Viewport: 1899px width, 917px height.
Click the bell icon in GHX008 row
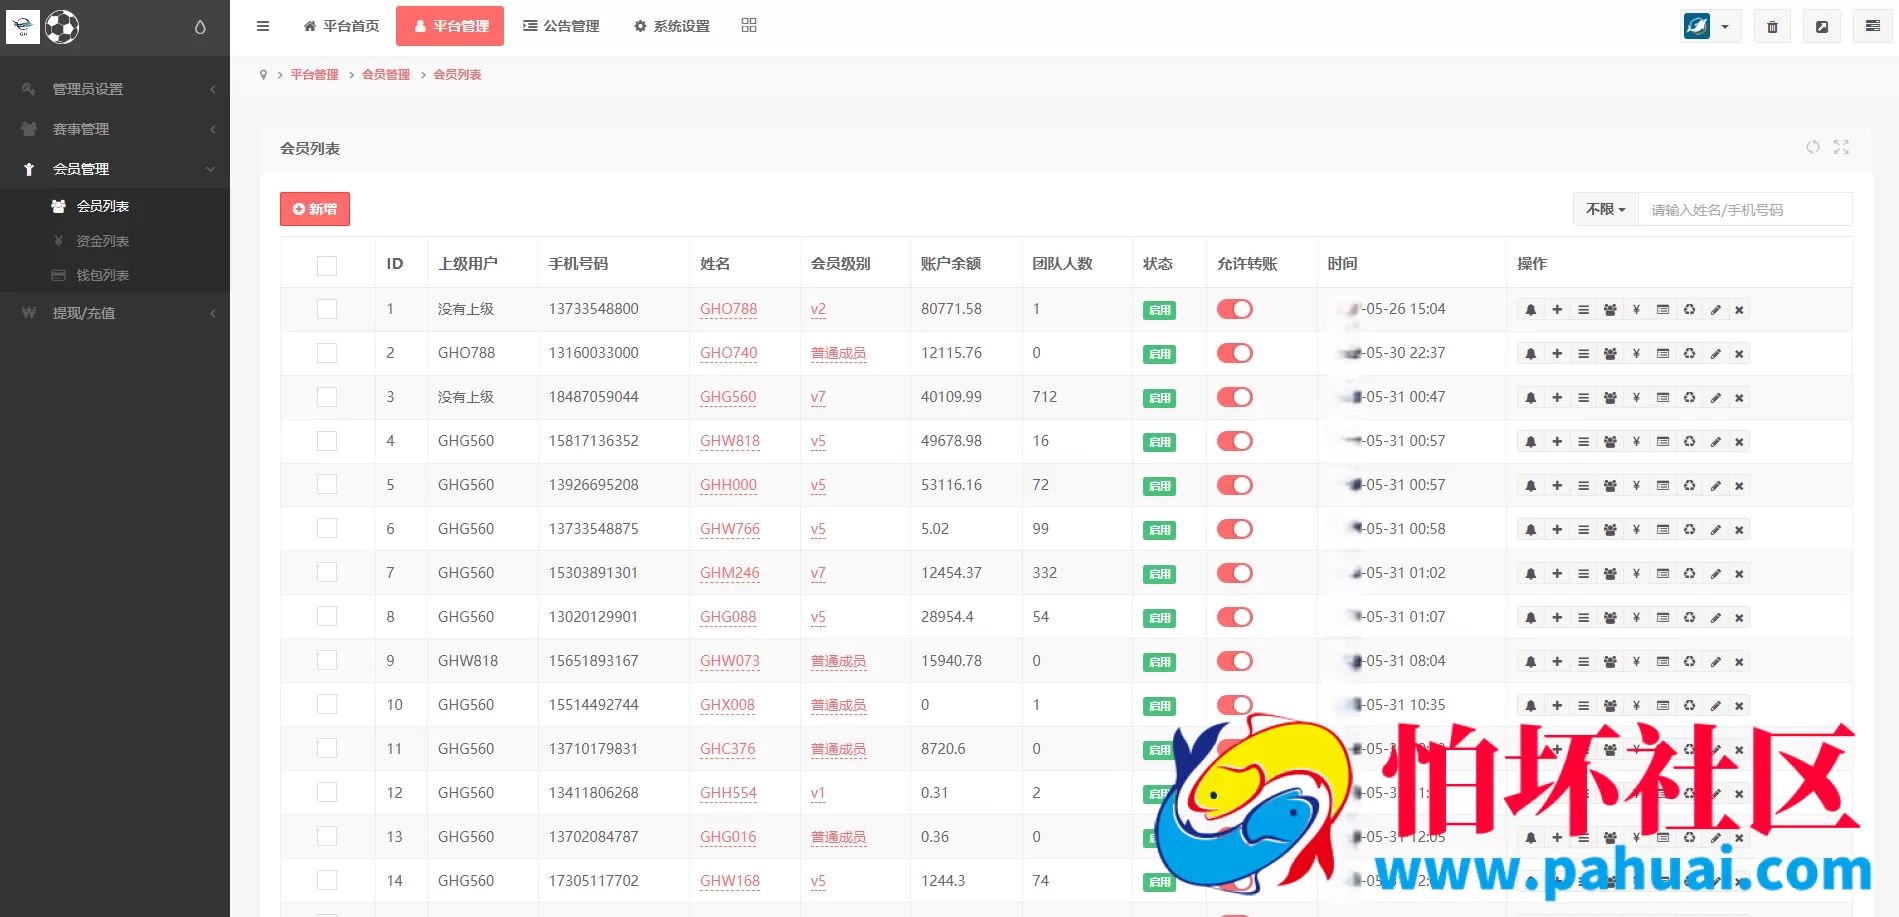[x=1530, y=706]
